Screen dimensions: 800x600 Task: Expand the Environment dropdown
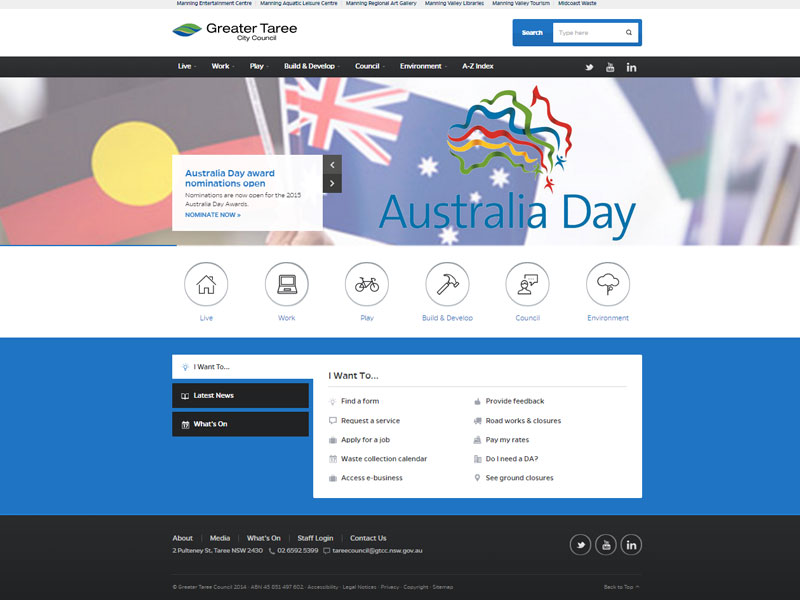[422, 67]
